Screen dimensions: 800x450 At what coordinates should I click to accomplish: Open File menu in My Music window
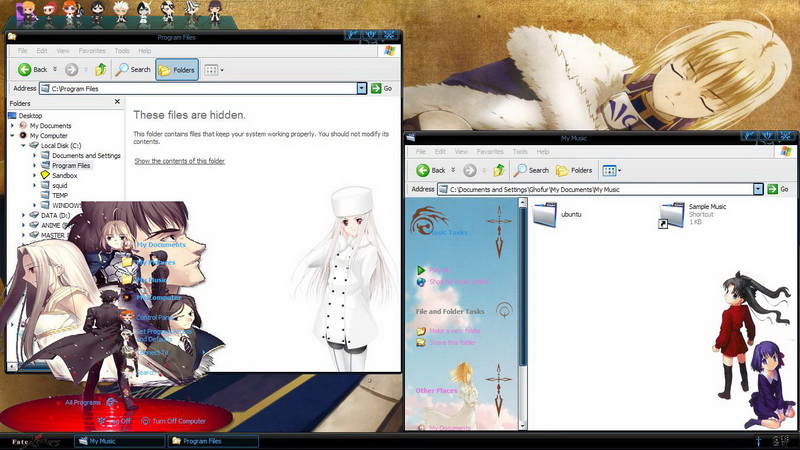pos(420,152)
